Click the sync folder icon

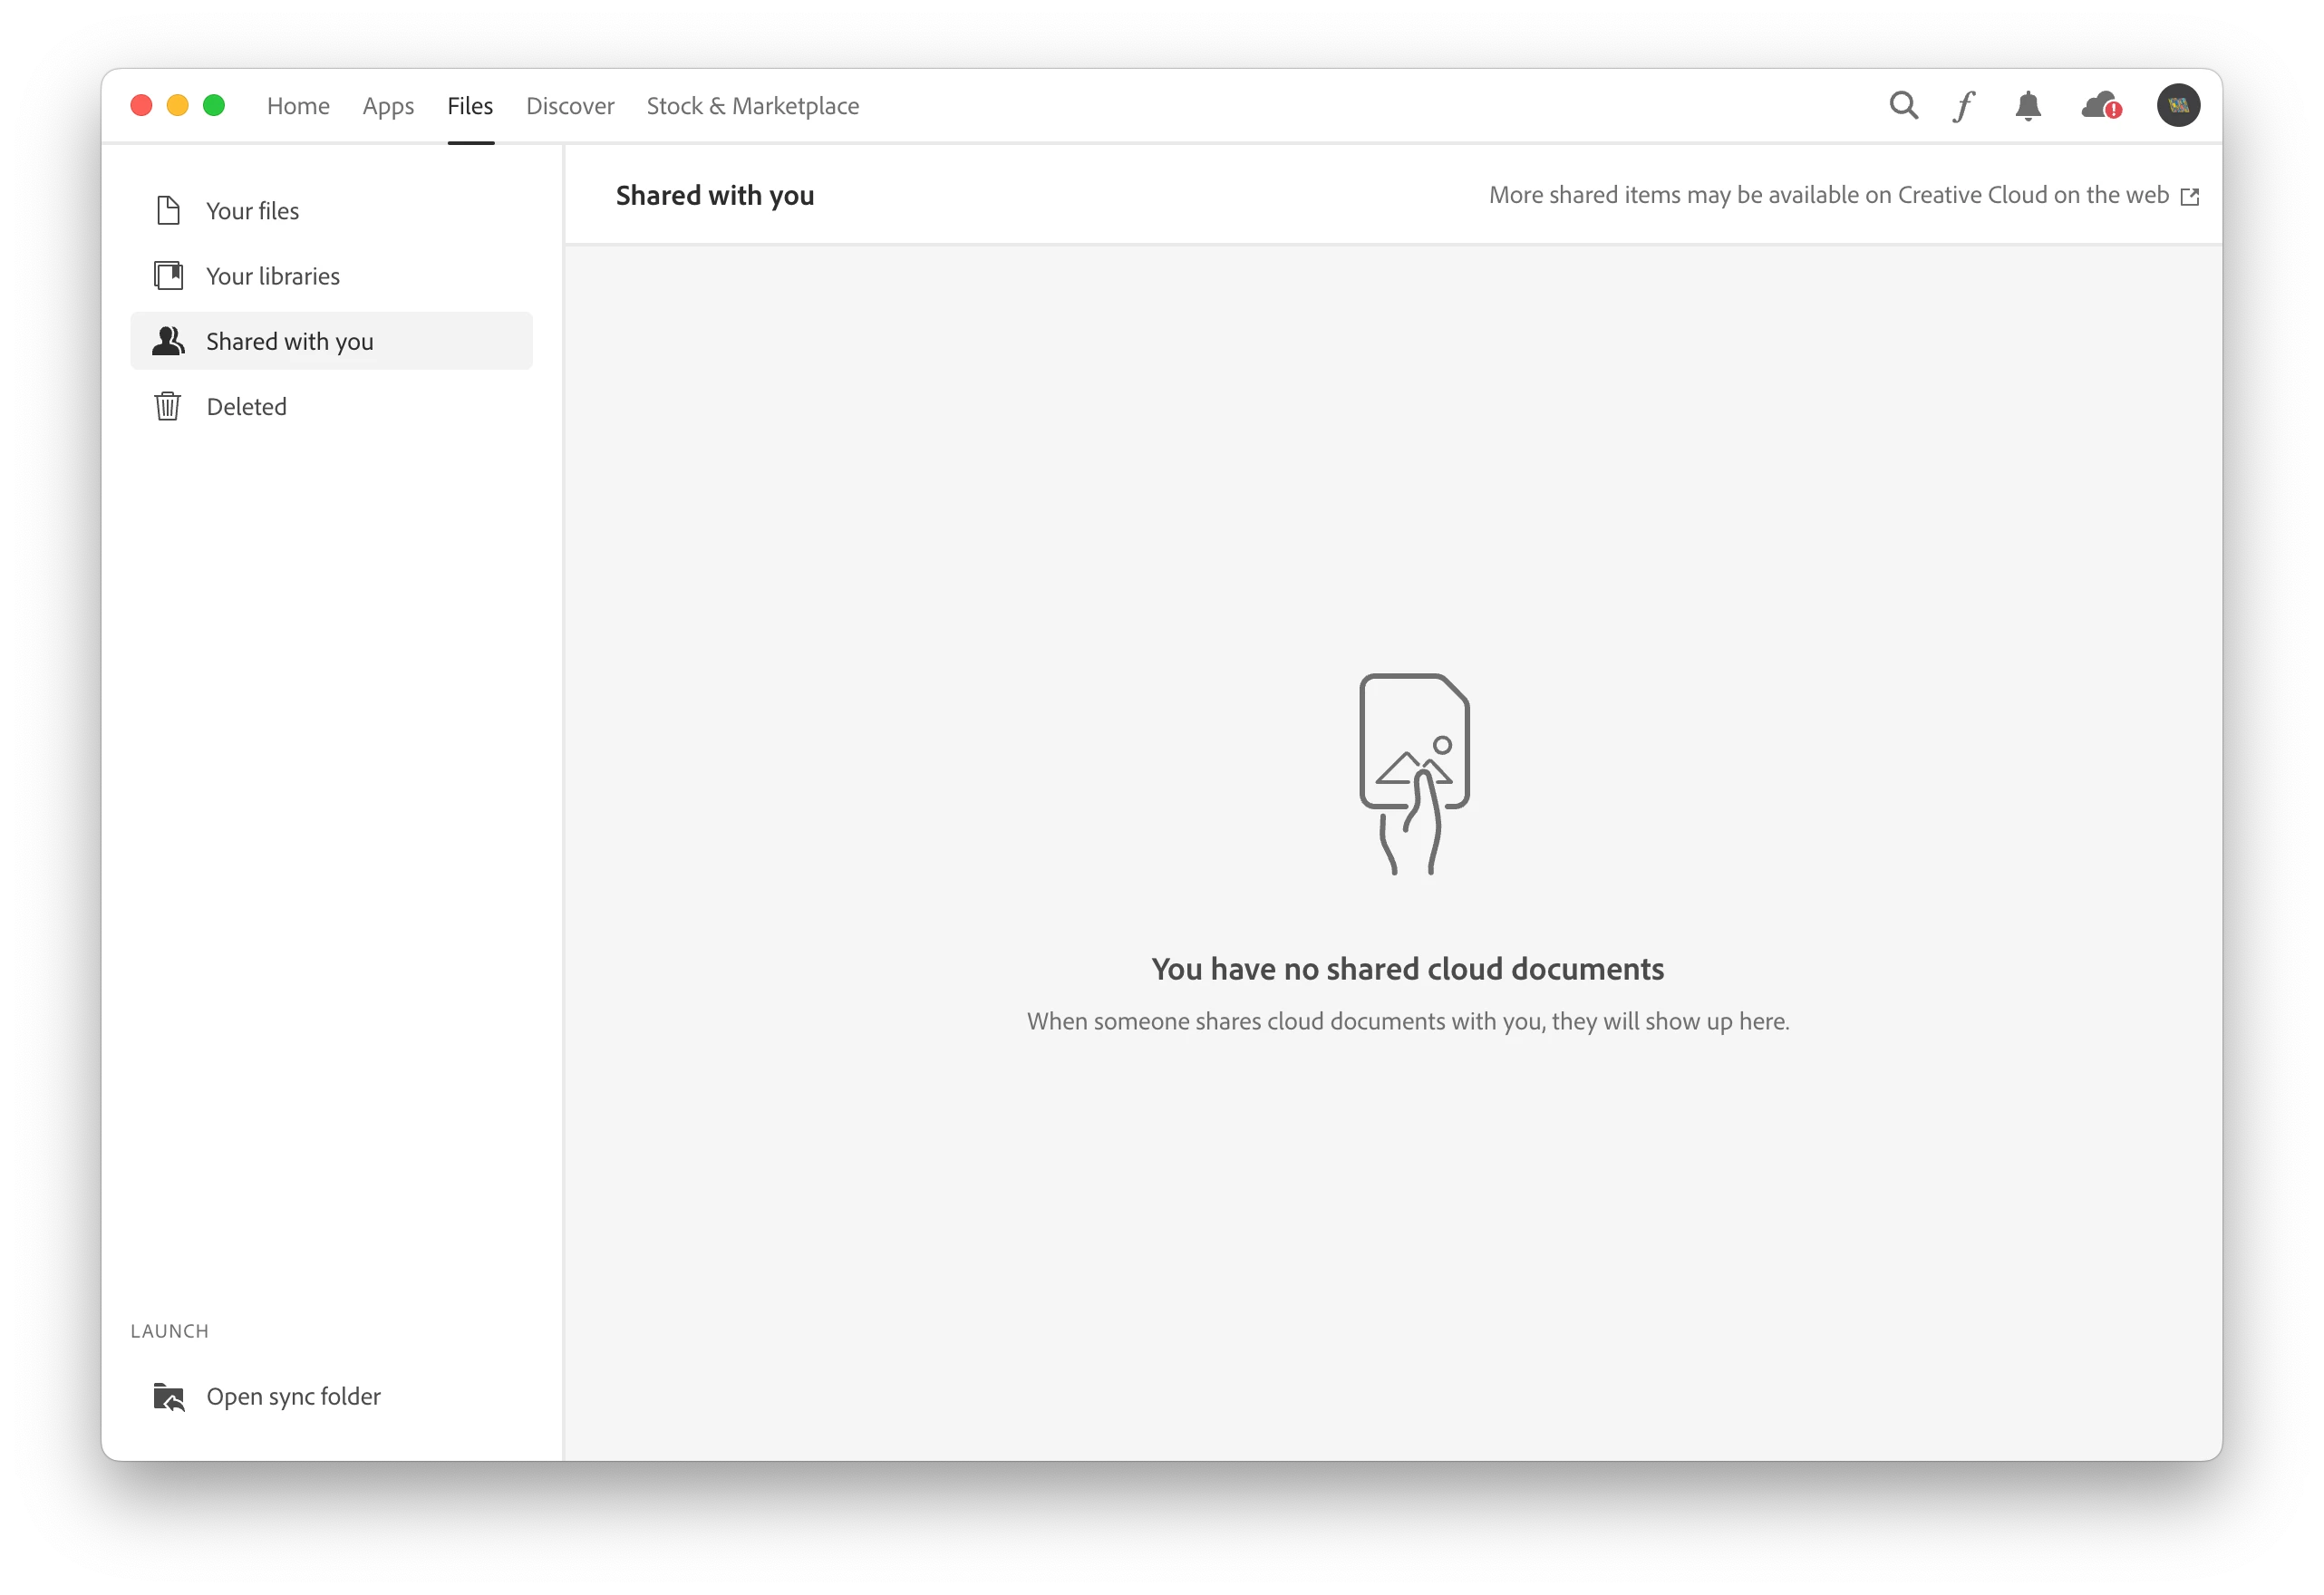tap(168, 1396)
